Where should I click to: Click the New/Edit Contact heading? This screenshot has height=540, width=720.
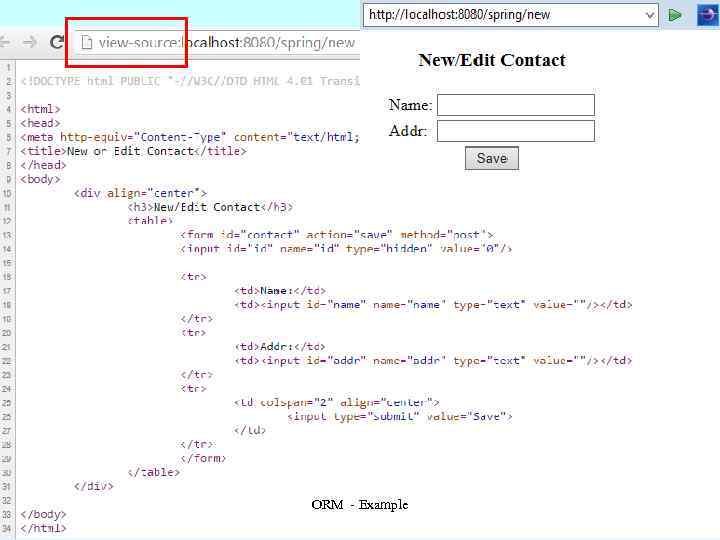tap(492, 60)
